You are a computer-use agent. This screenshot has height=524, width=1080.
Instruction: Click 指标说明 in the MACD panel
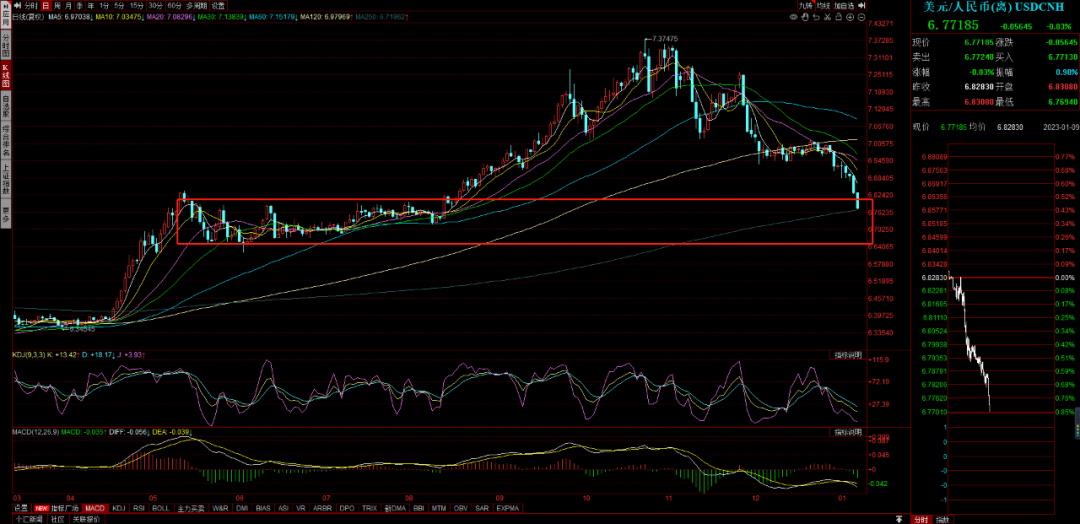[848, 432]
